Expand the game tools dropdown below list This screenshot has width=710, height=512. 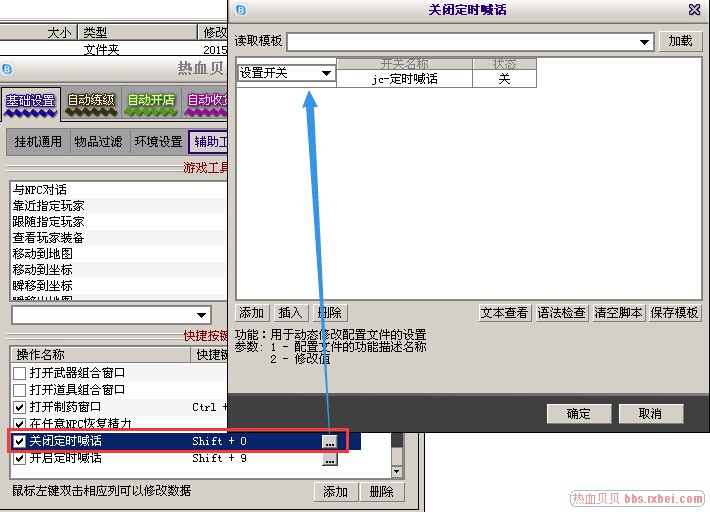pyautogui.click(x=202, y=315)
